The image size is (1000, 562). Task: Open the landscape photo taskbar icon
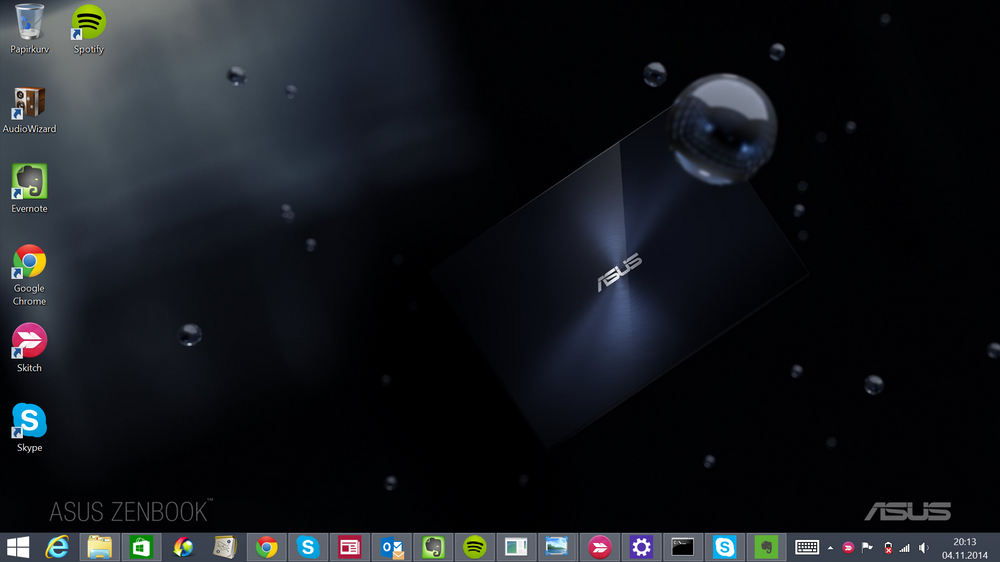(557, 547)
